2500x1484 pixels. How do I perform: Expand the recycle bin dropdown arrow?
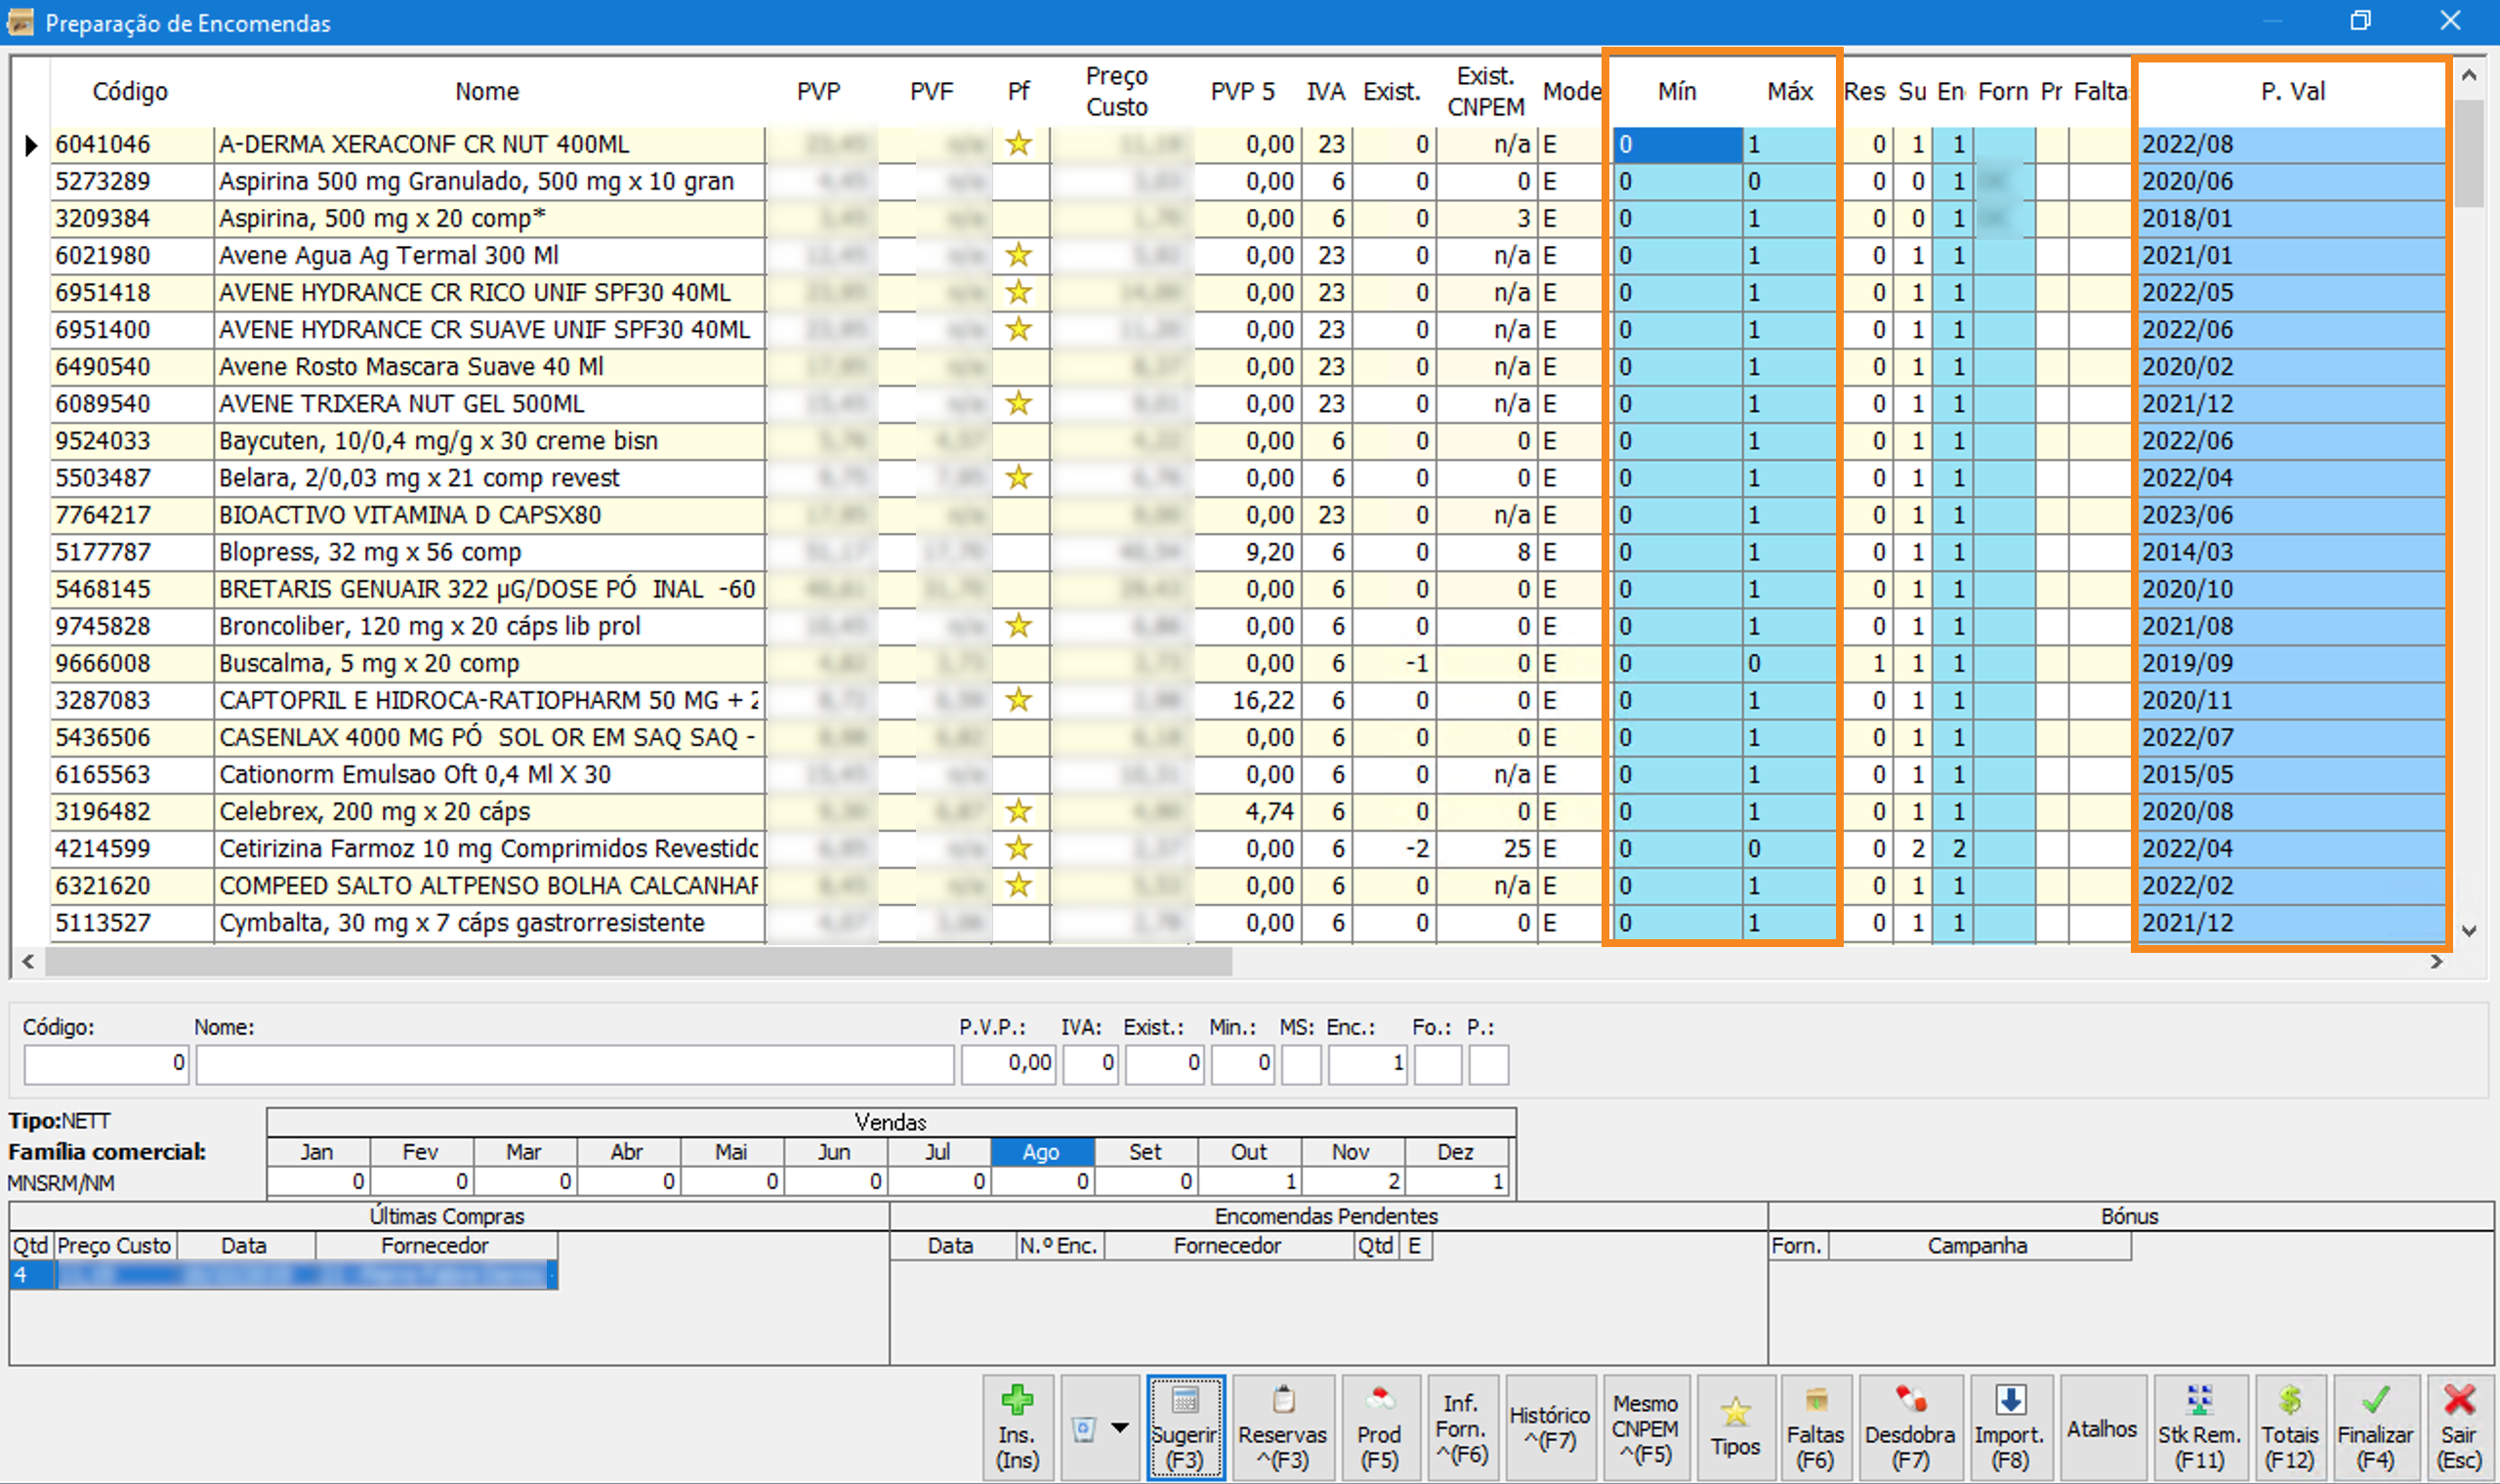[1120, 1428]
